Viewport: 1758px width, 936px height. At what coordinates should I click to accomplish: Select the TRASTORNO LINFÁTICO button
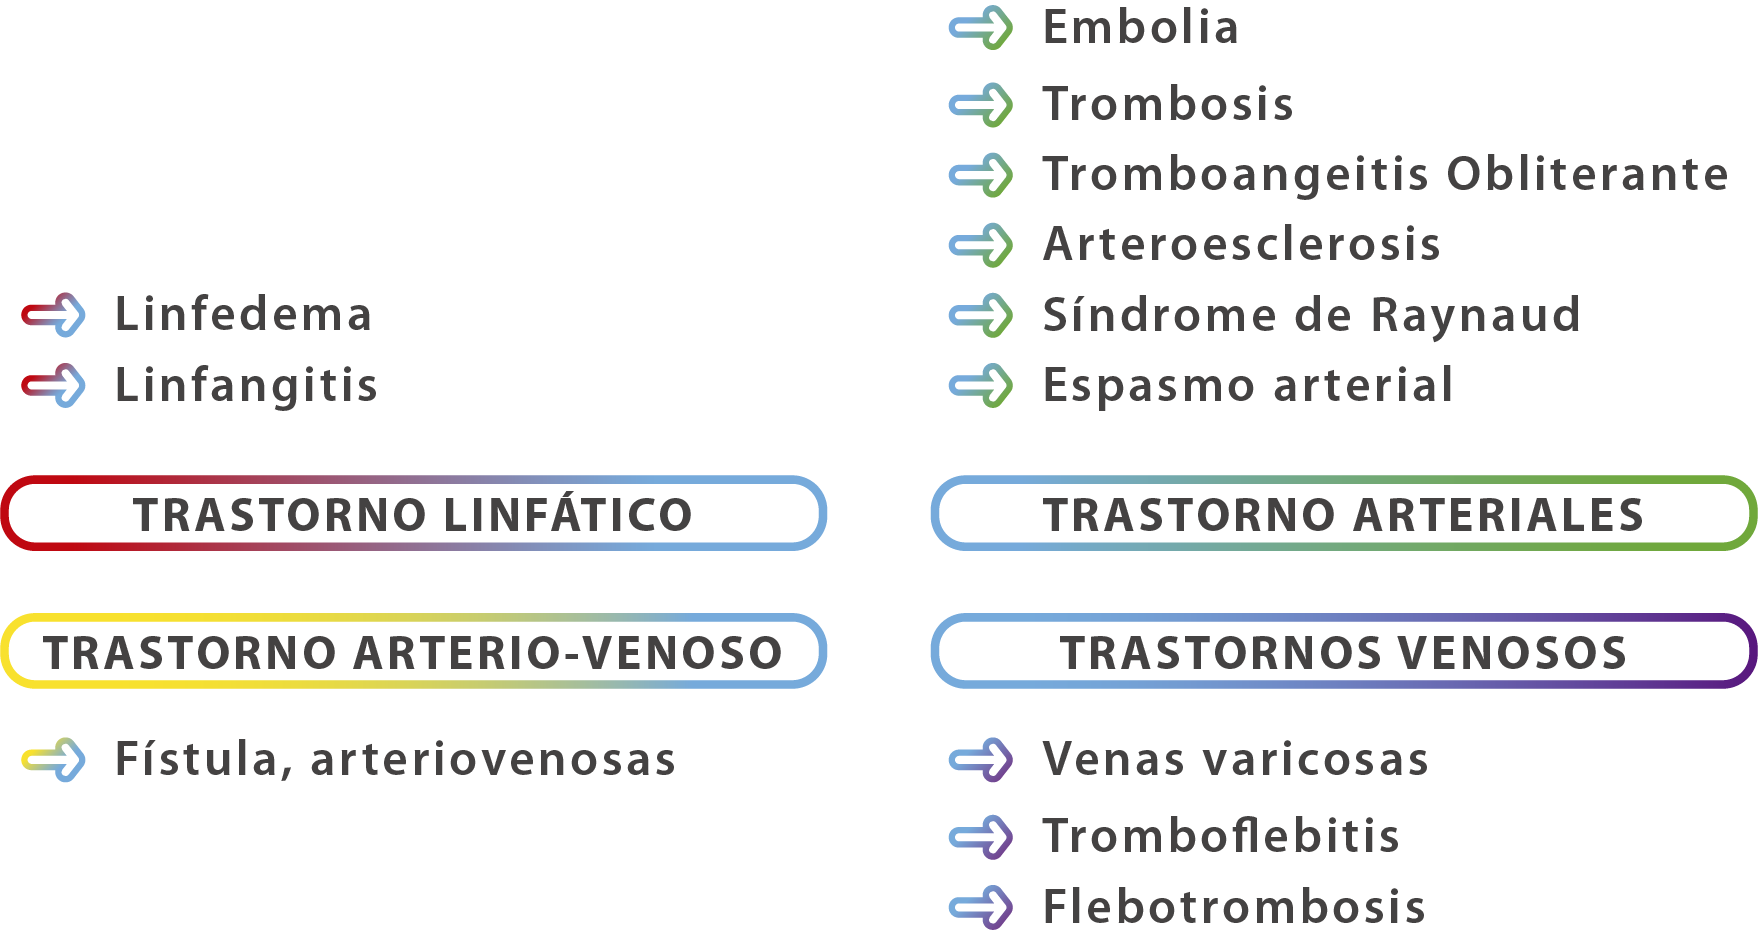[414, 513]
